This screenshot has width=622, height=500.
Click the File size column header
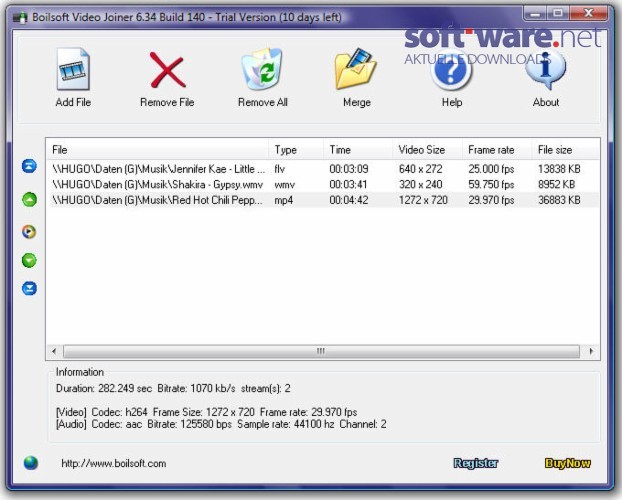click(x=565, y=150)
